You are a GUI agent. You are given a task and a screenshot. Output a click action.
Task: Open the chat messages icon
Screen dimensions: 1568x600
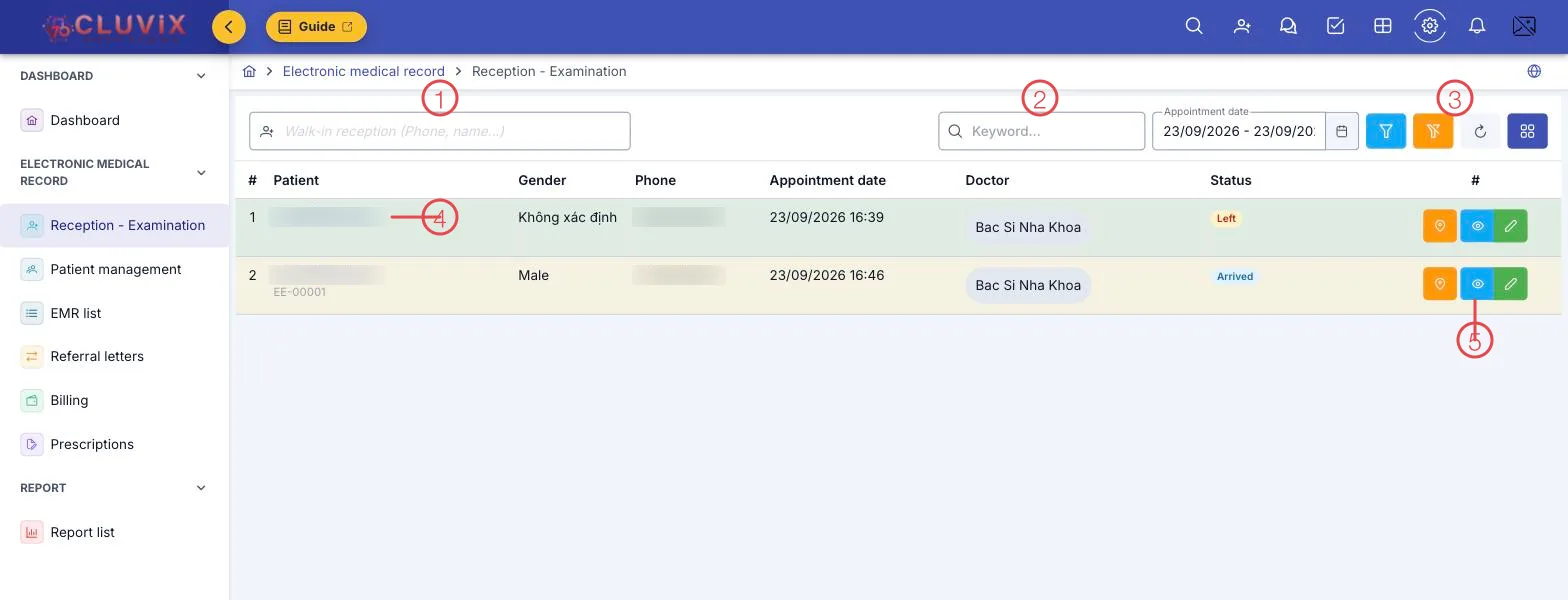click(x=1288, y=26)
